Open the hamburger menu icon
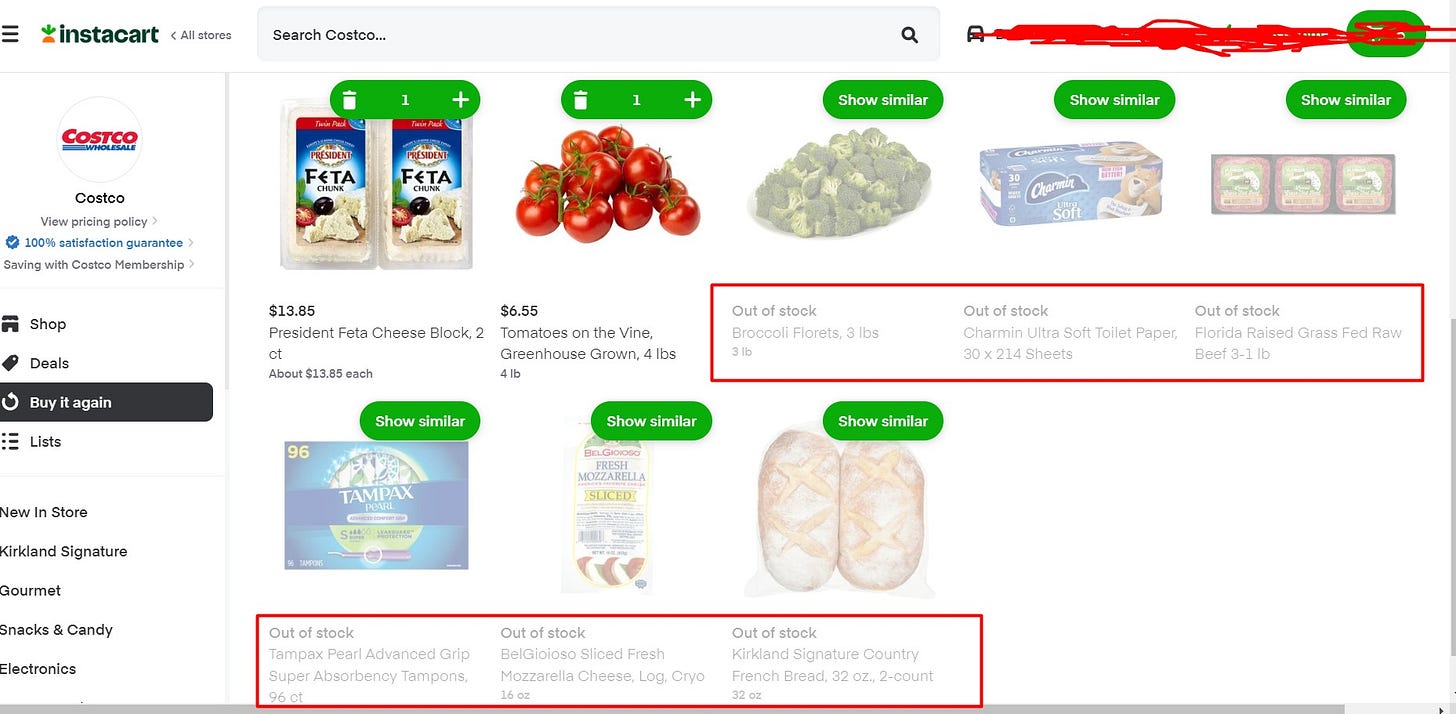This screenshot has height=714, width=1456. 9,34
